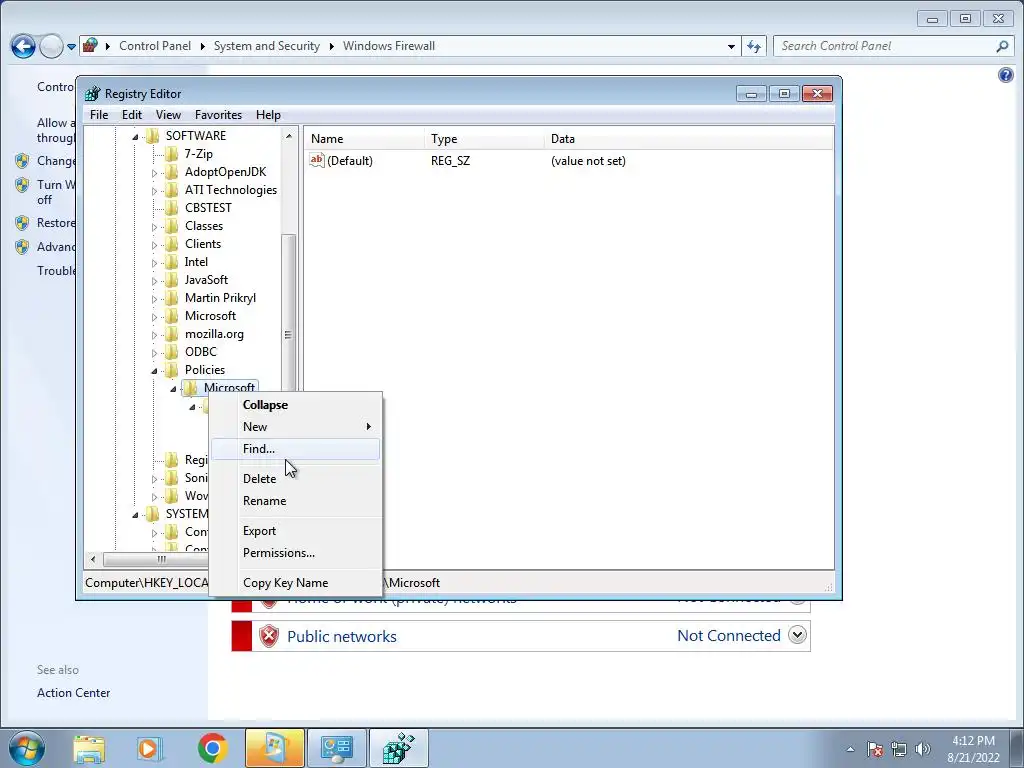Sort values by the Name column header
1024x768 pixels.
364,138
